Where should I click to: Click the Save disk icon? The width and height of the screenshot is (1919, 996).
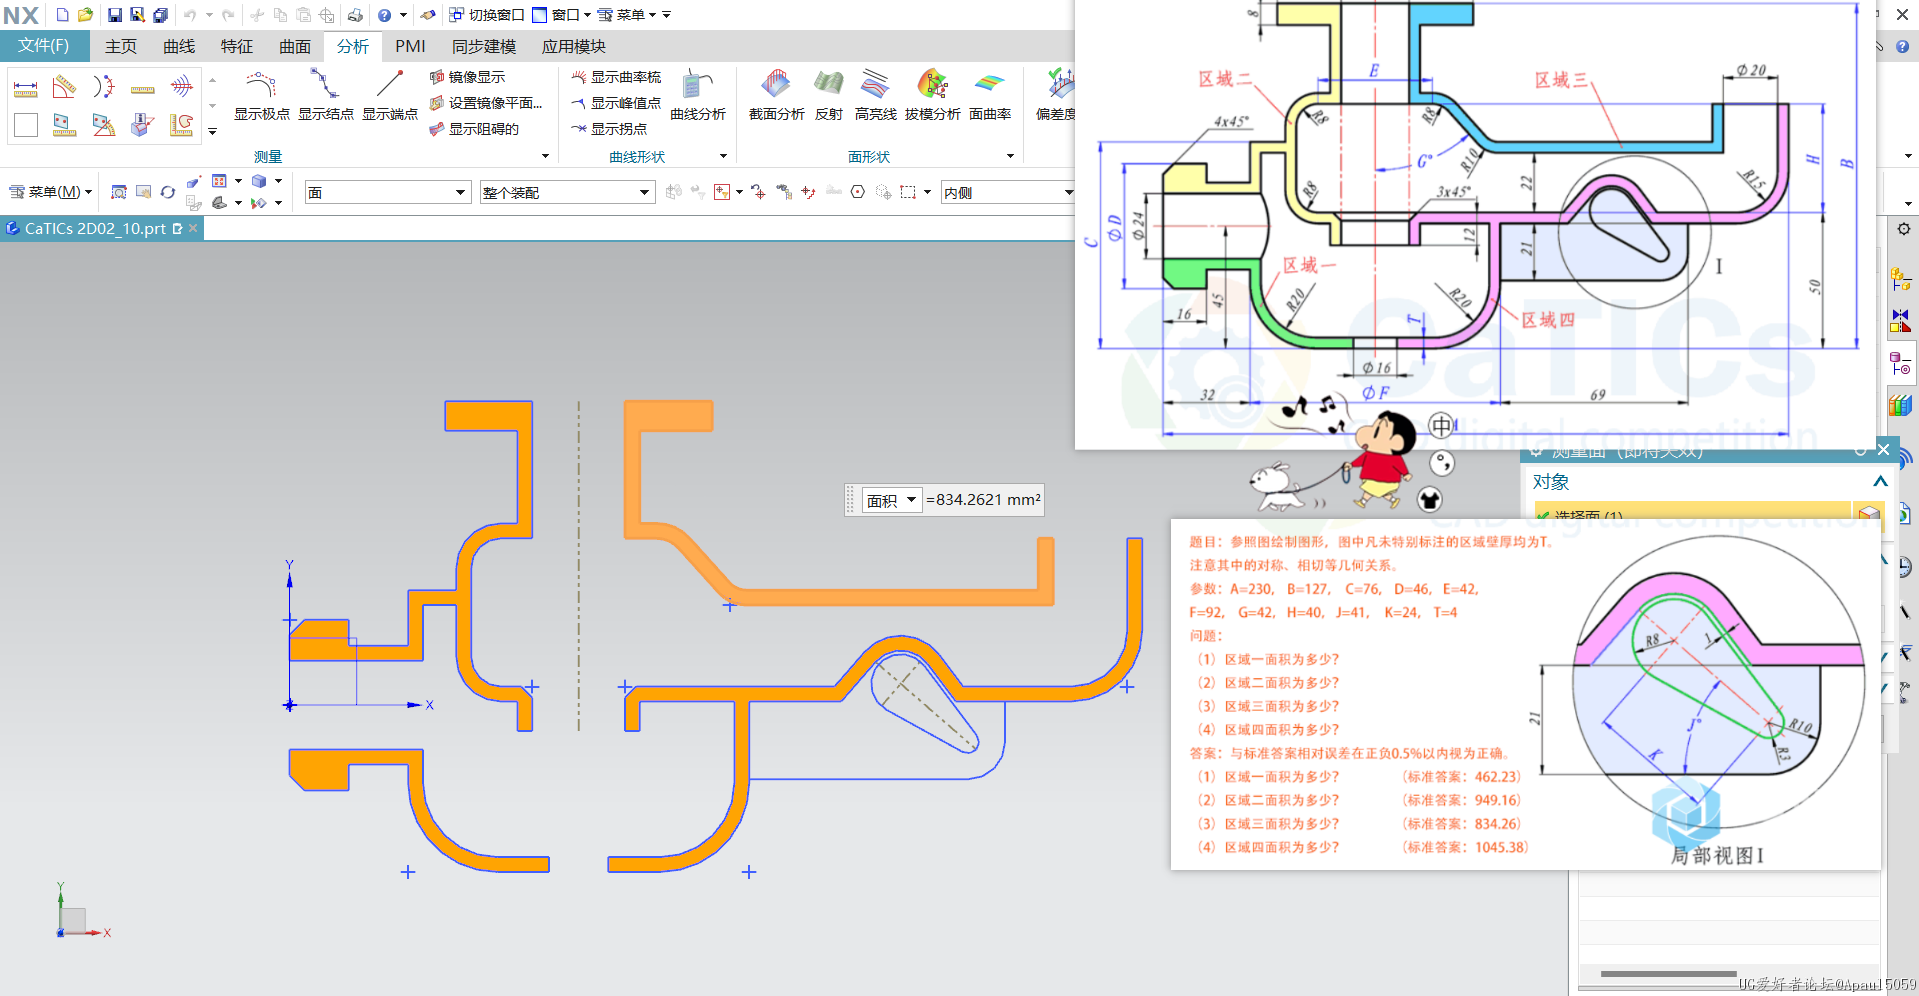point(114,15)
